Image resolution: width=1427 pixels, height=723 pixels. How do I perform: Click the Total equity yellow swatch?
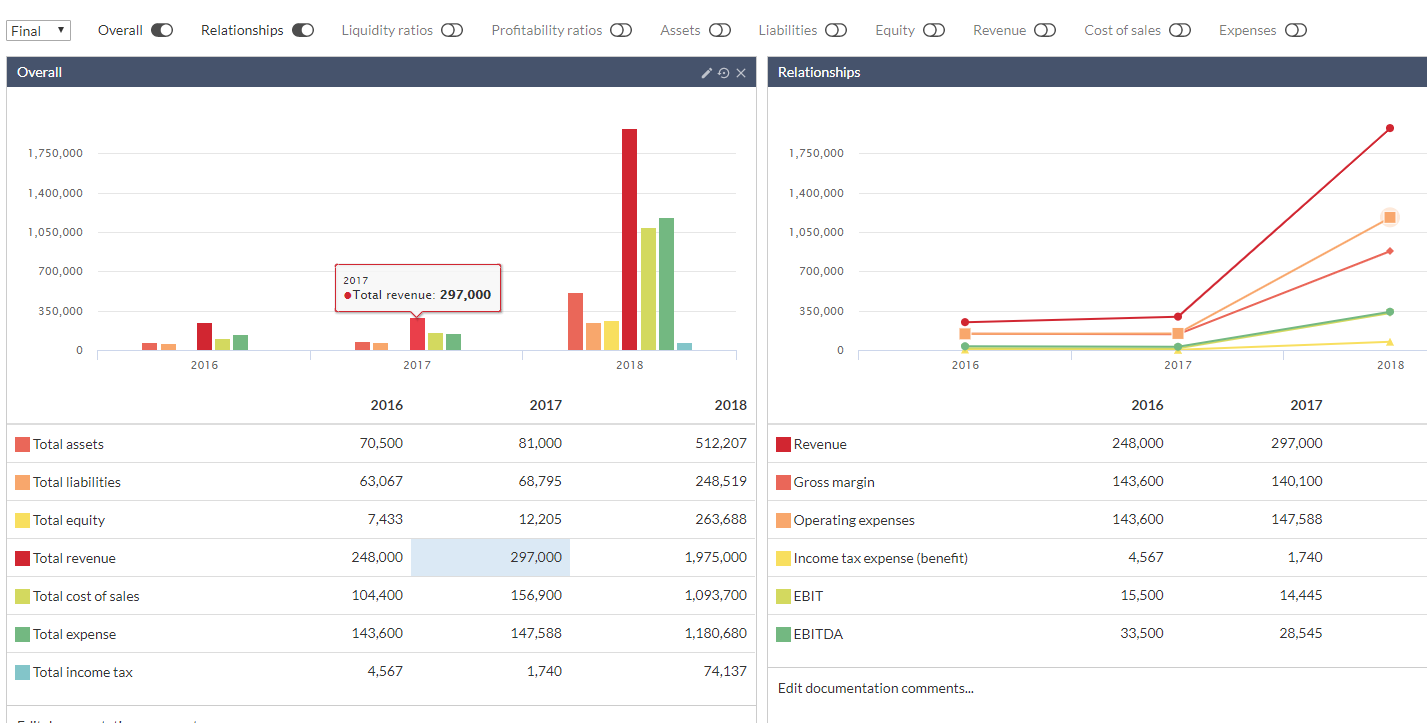click(x=22, y=520)
